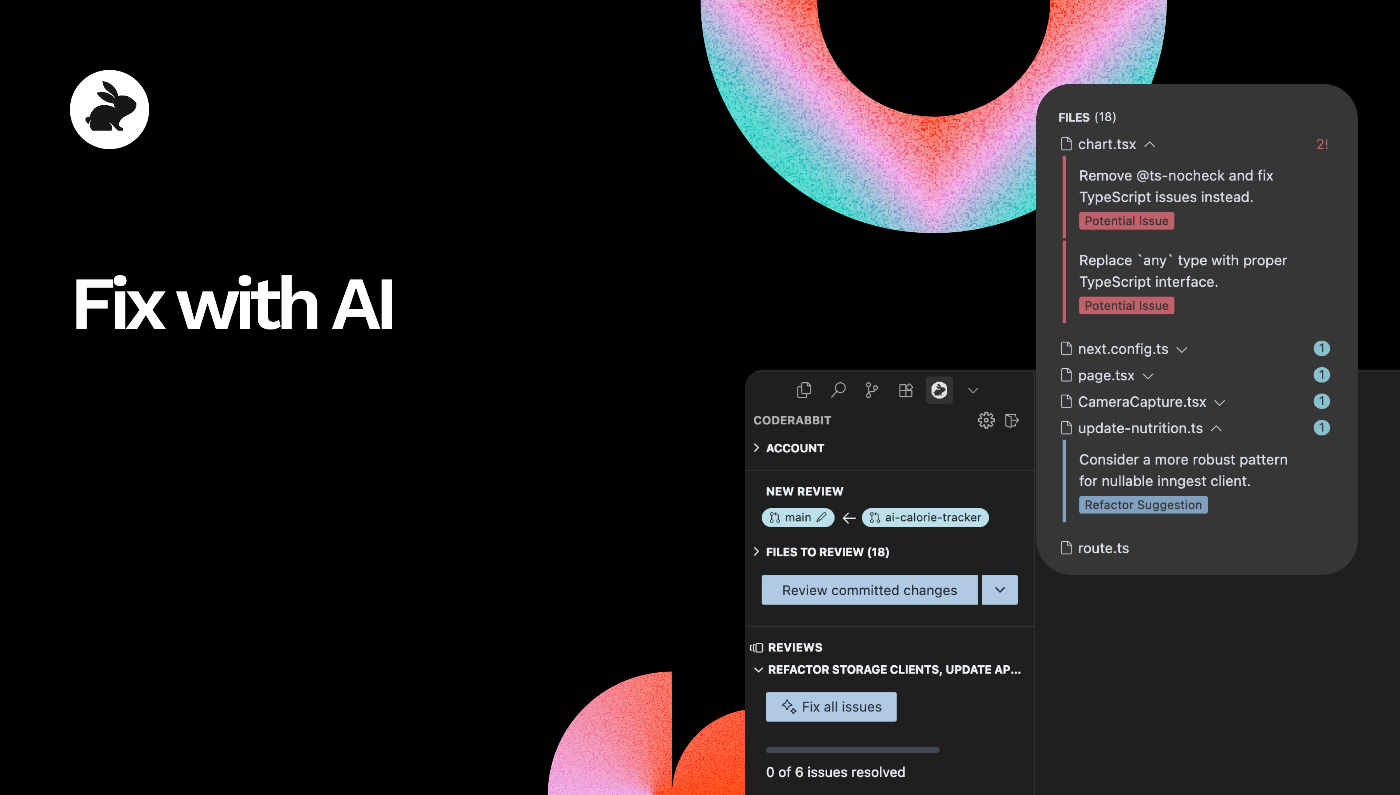Click the branch icon in ai-calorie-tracker chip

[x=875, y=517]
